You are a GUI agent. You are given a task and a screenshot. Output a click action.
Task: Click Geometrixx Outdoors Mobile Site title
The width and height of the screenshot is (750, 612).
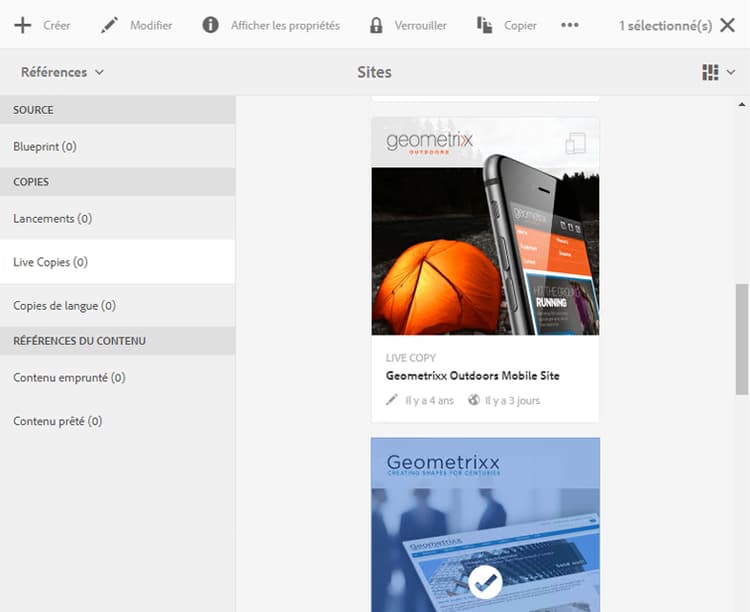pos(473,376)
